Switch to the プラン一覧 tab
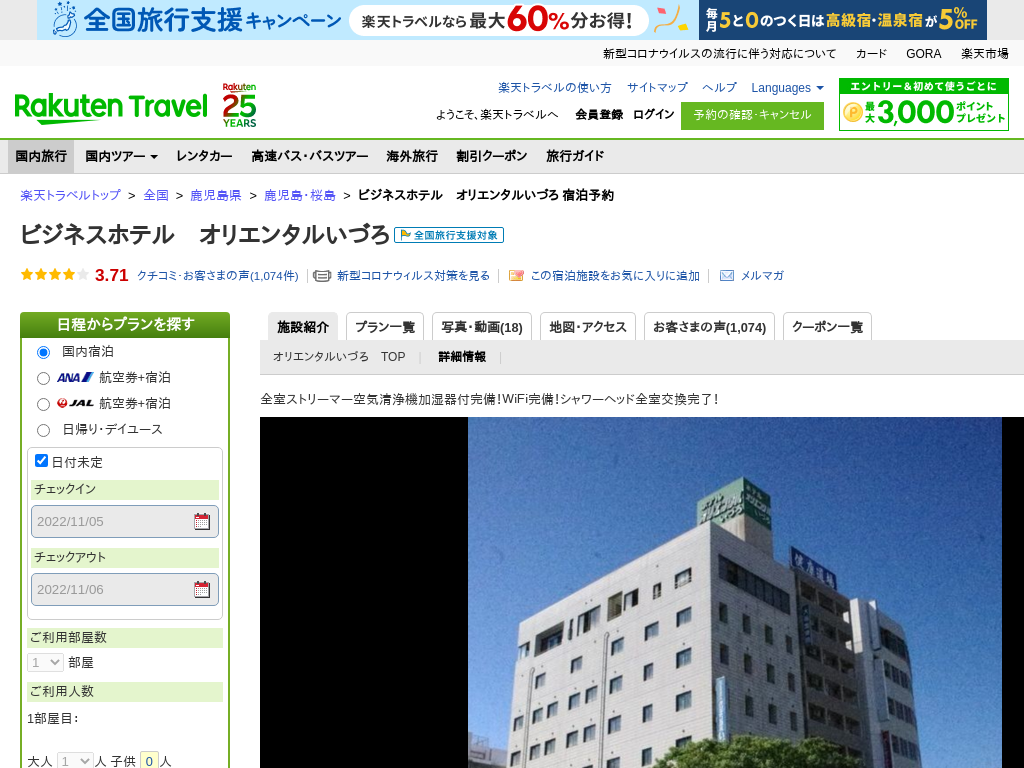Viewport: 1024px width, 768px height. point(385,327)
